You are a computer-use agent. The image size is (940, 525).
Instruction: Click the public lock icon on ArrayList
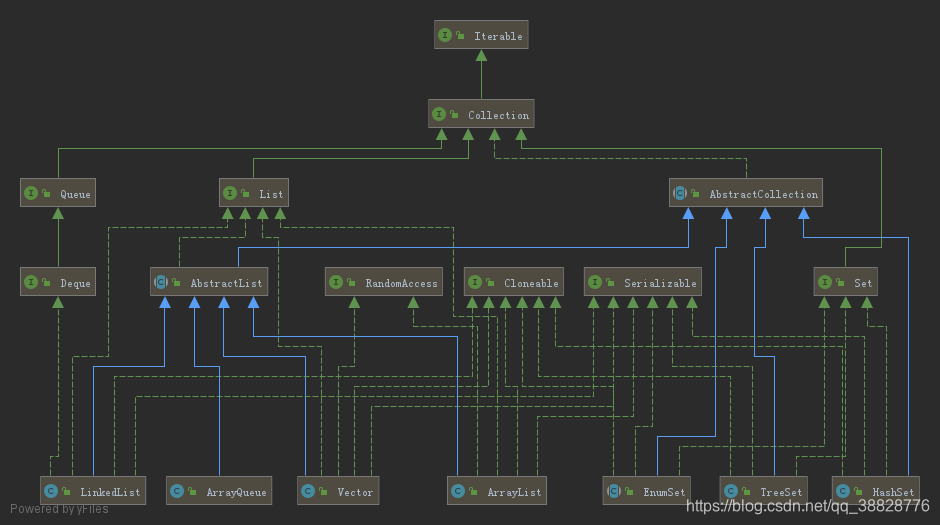coord(473,491)
